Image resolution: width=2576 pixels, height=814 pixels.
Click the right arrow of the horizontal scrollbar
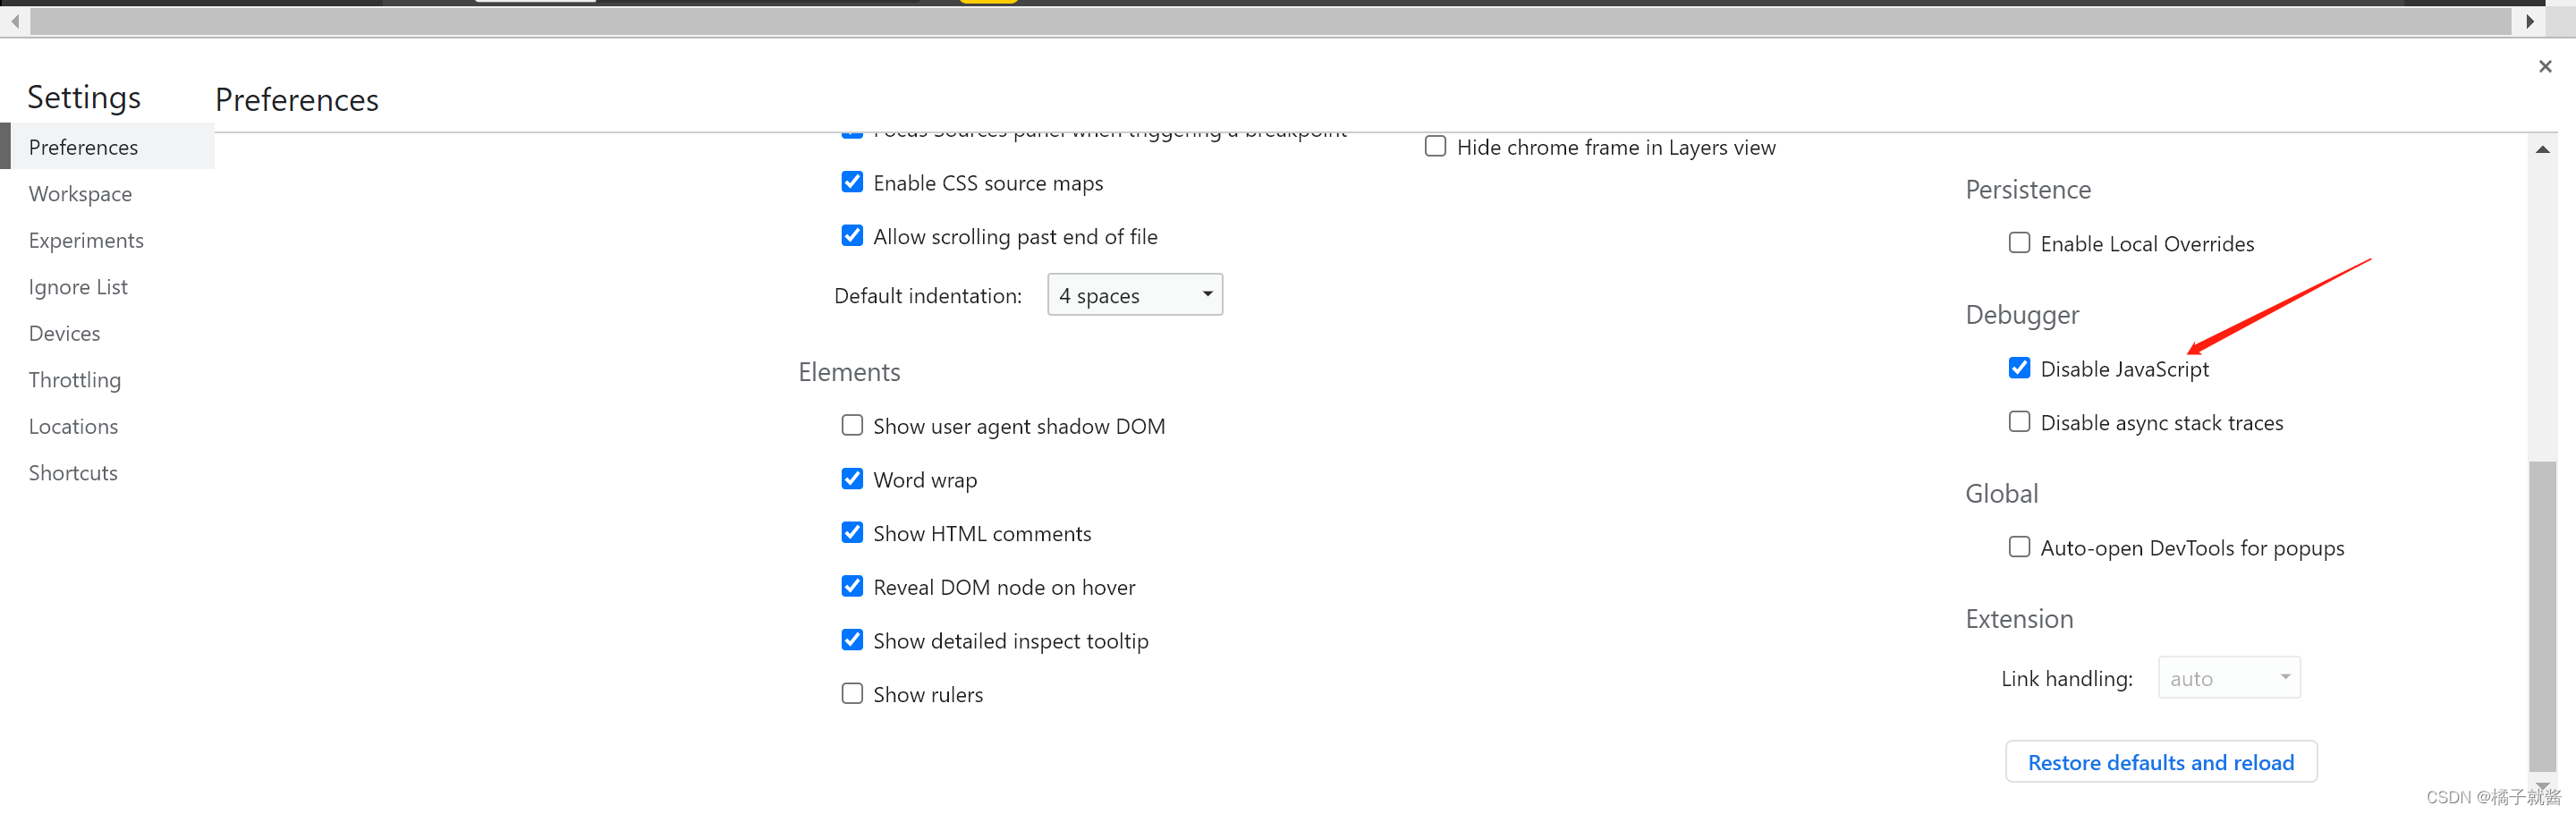2530,21
